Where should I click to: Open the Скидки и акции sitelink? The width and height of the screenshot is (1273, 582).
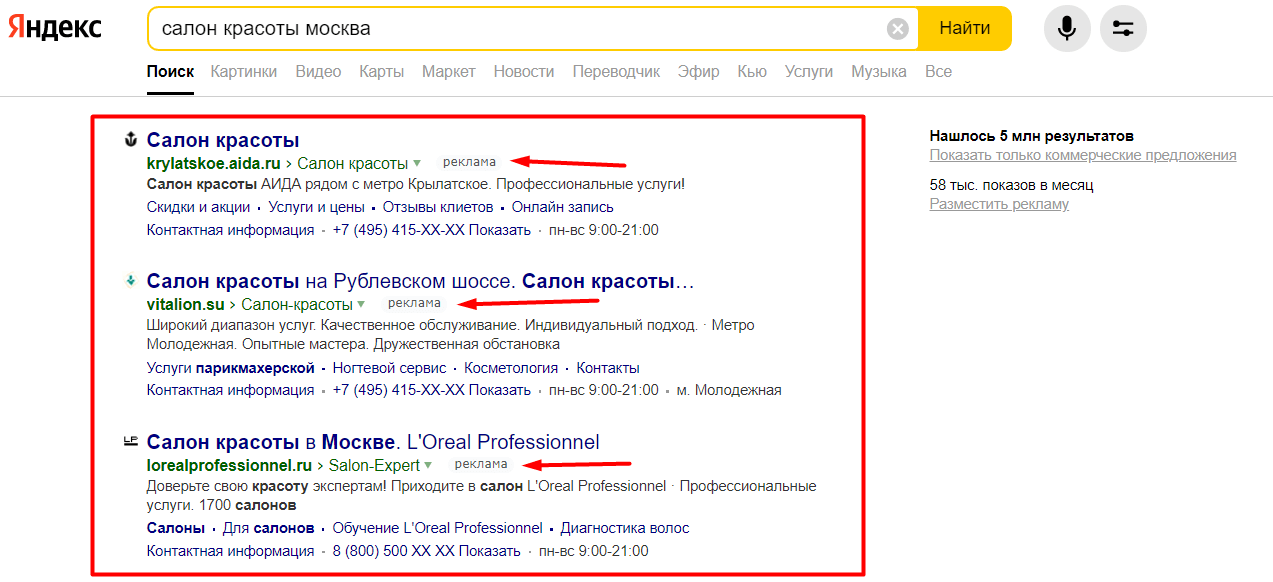(198, 207)
